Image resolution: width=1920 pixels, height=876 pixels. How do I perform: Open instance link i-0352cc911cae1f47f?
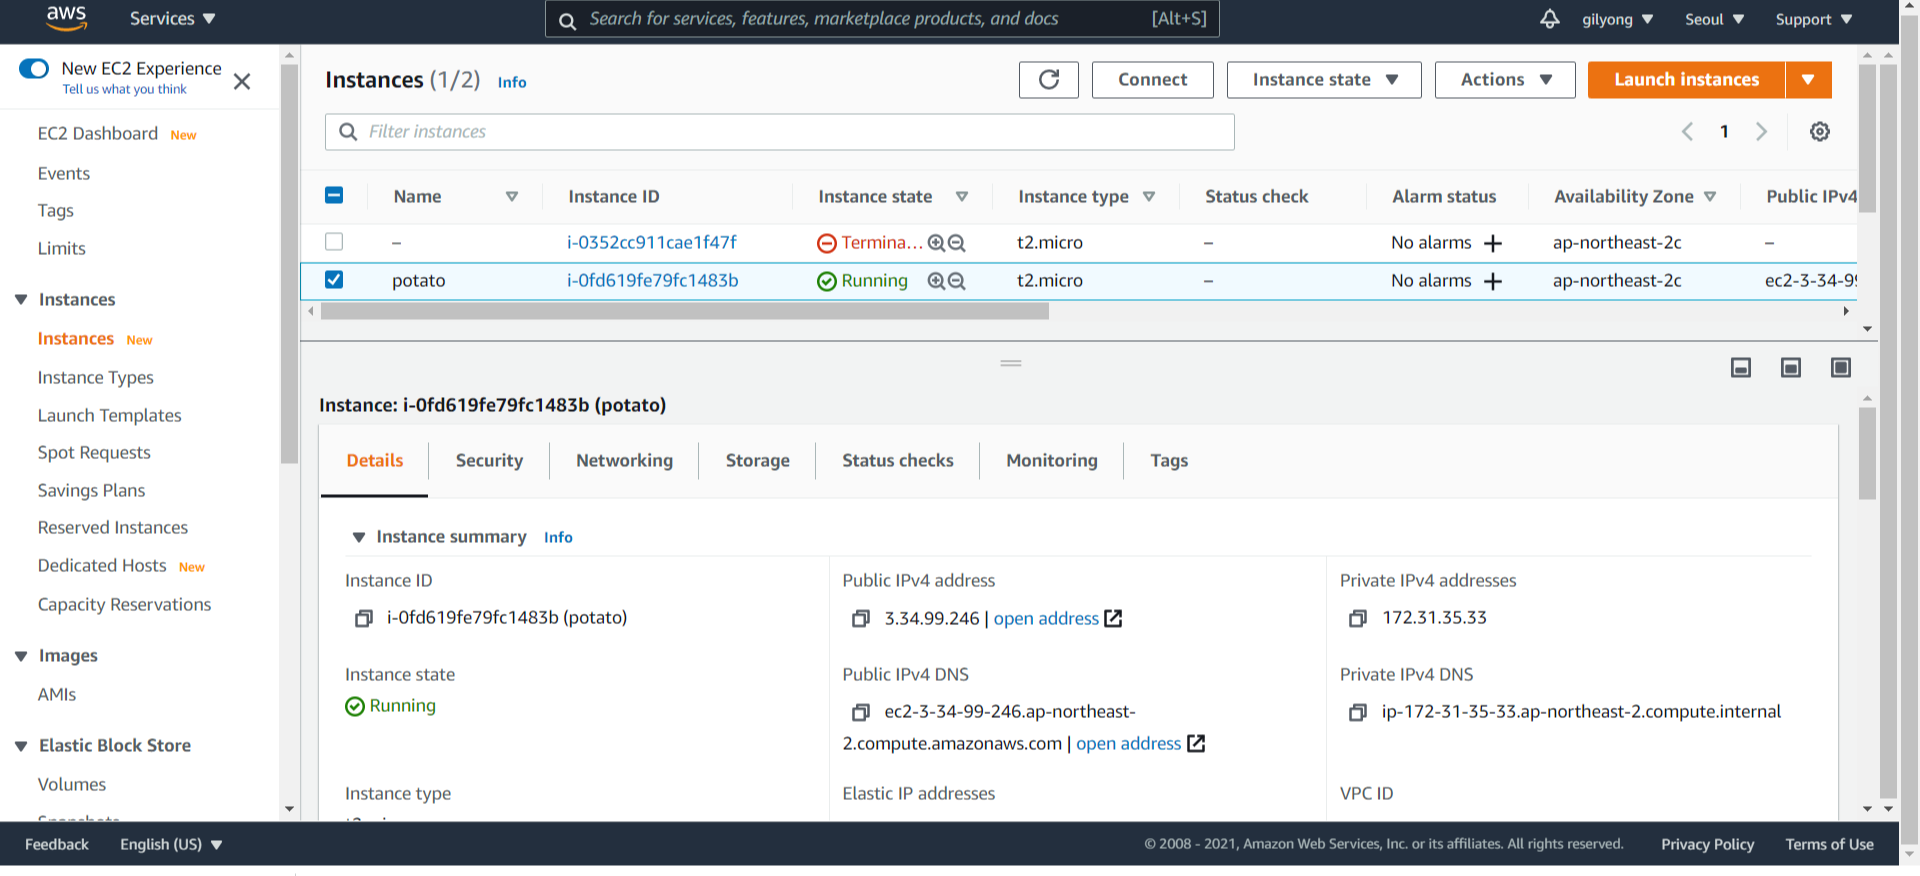click(651, 243)
